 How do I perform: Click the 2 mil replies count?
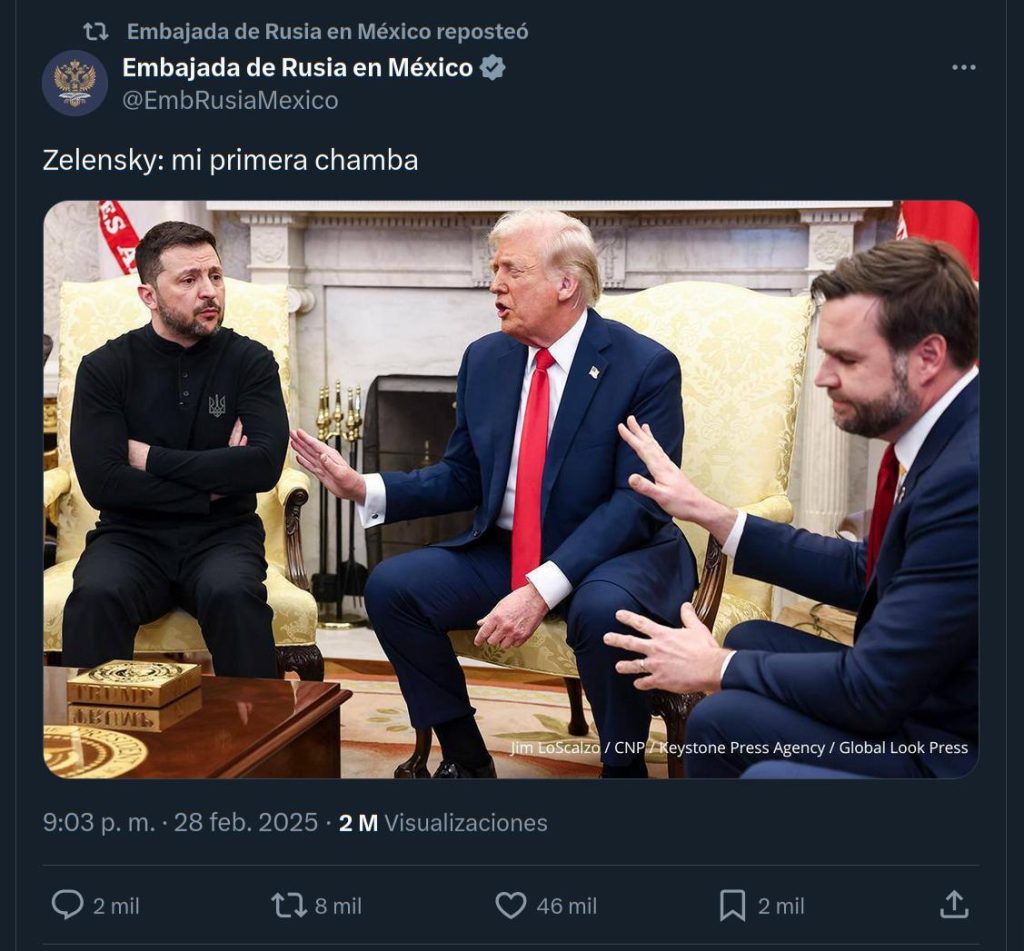[116, 906]
